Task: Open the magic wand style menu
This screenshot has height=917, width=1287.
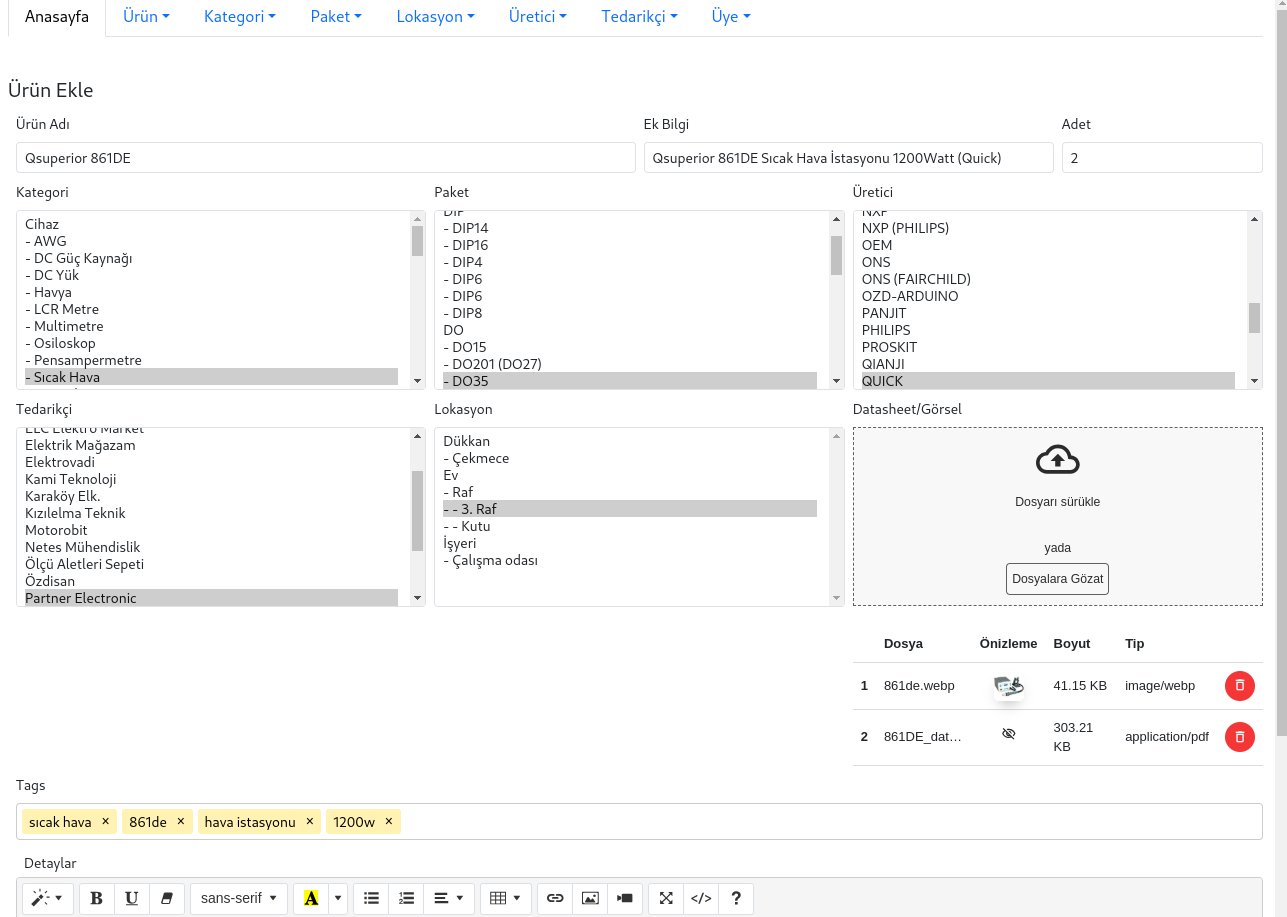Action: pos(47,898)
